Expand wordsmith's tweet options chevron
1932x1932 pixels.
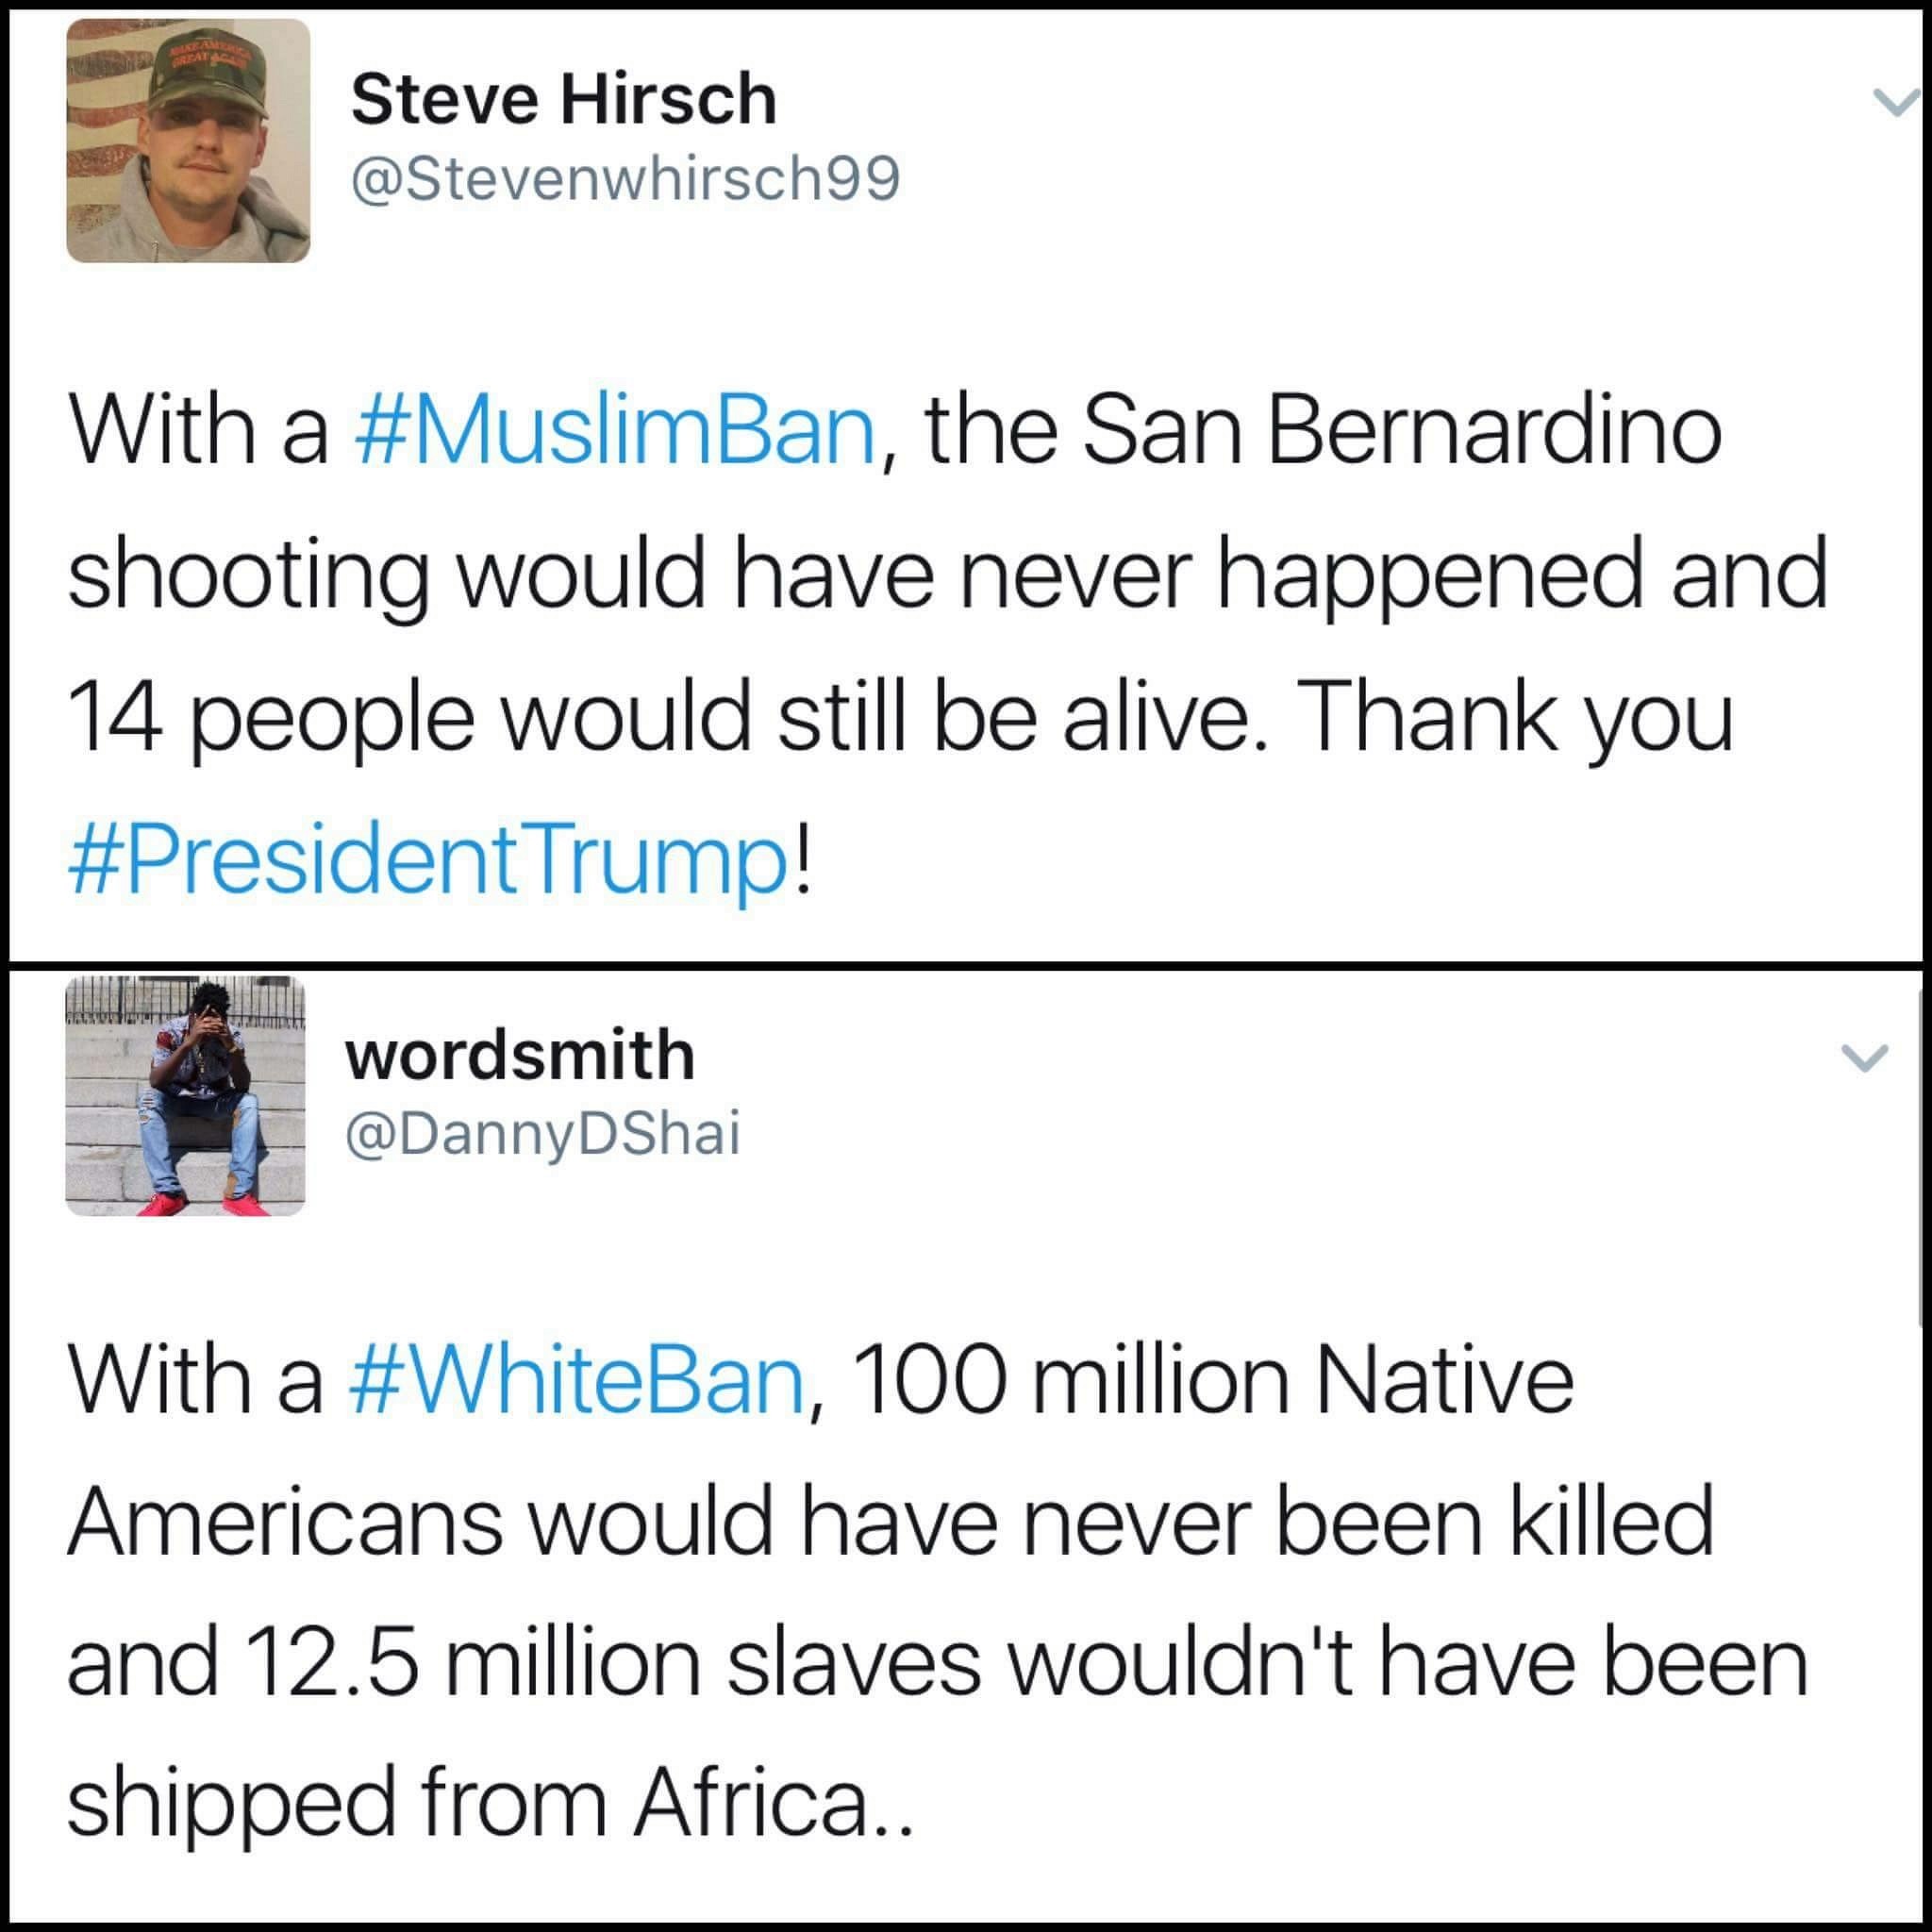click(x=1865, y=1057)
